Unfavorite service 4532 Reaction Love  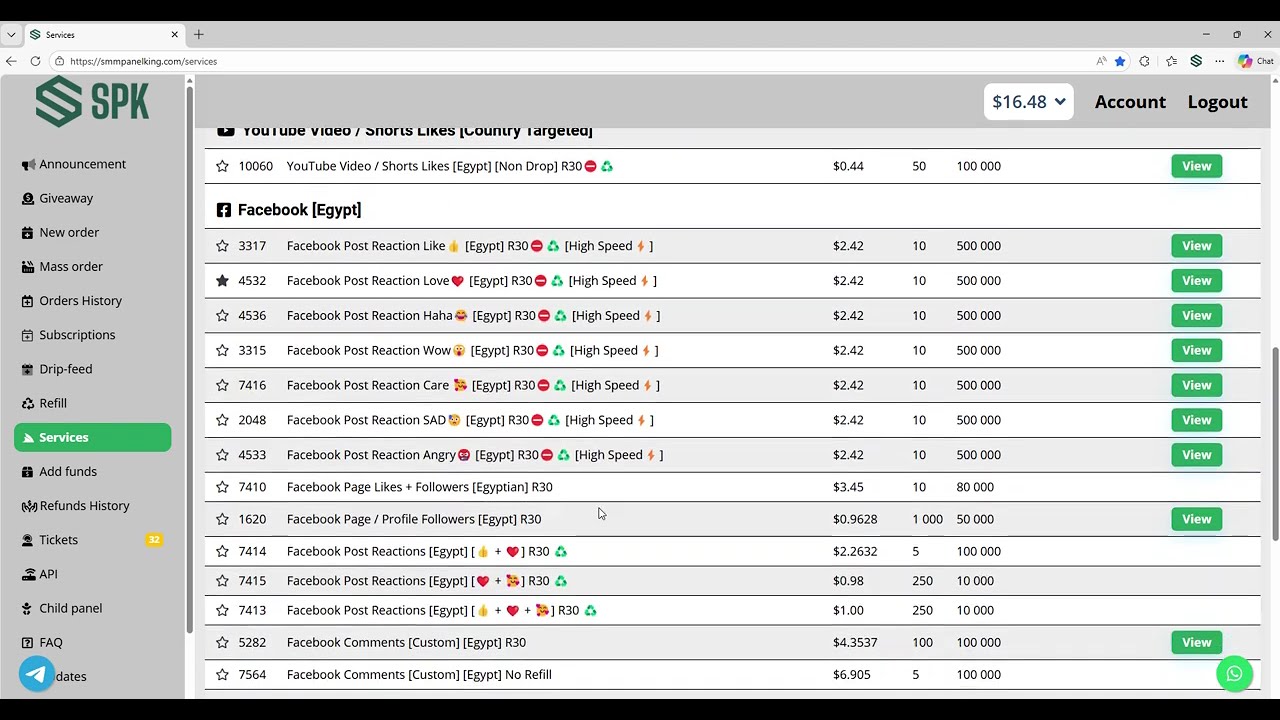point(222,281)
